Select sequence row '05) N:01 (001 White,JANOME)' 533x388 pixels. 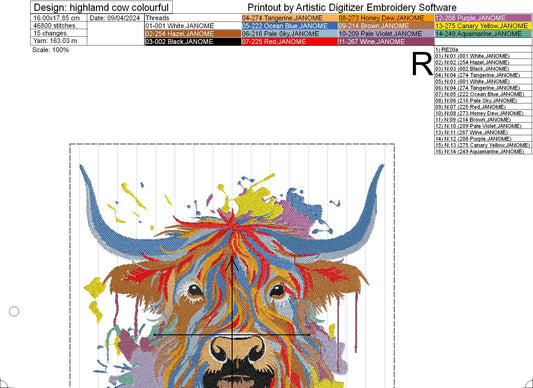pos(483,81)
